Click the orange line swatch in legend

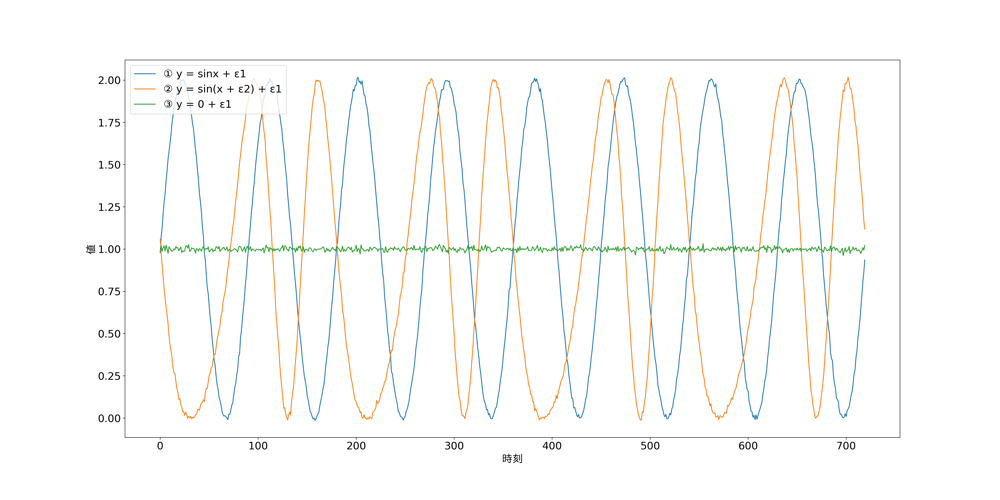click(145, 89)
